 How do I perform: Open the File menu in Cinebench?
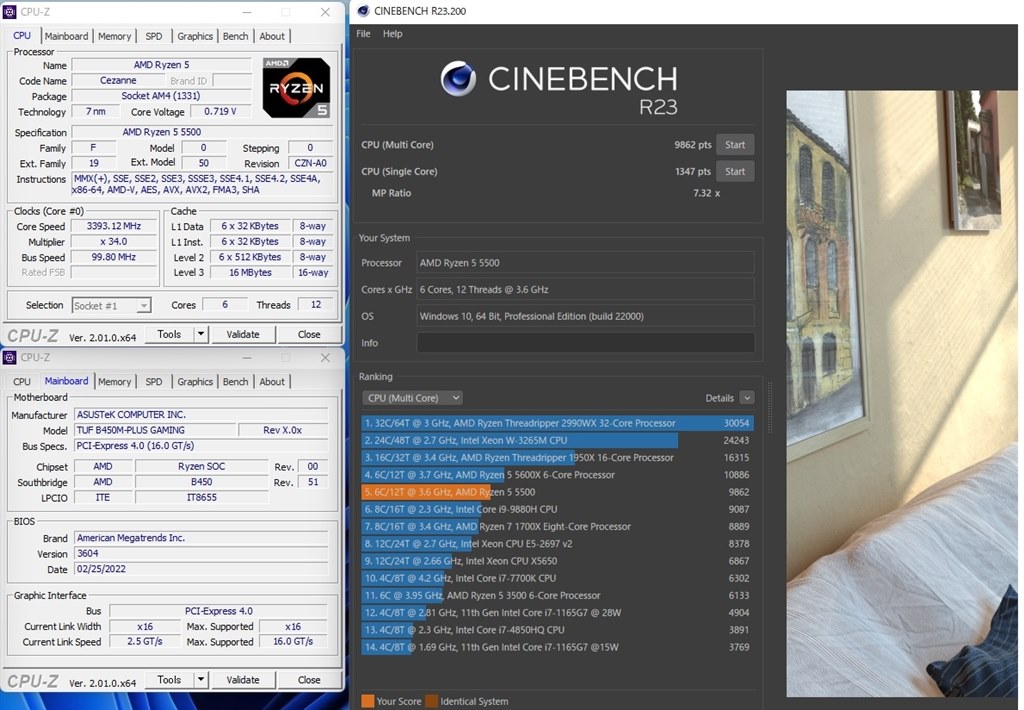(x=362, y=33)
